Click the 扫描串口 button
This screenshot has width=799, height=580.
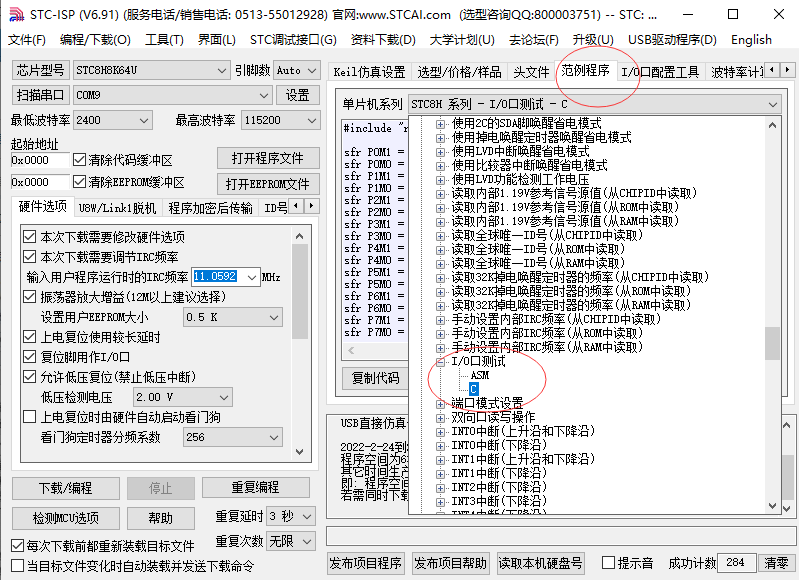point(40,95)
